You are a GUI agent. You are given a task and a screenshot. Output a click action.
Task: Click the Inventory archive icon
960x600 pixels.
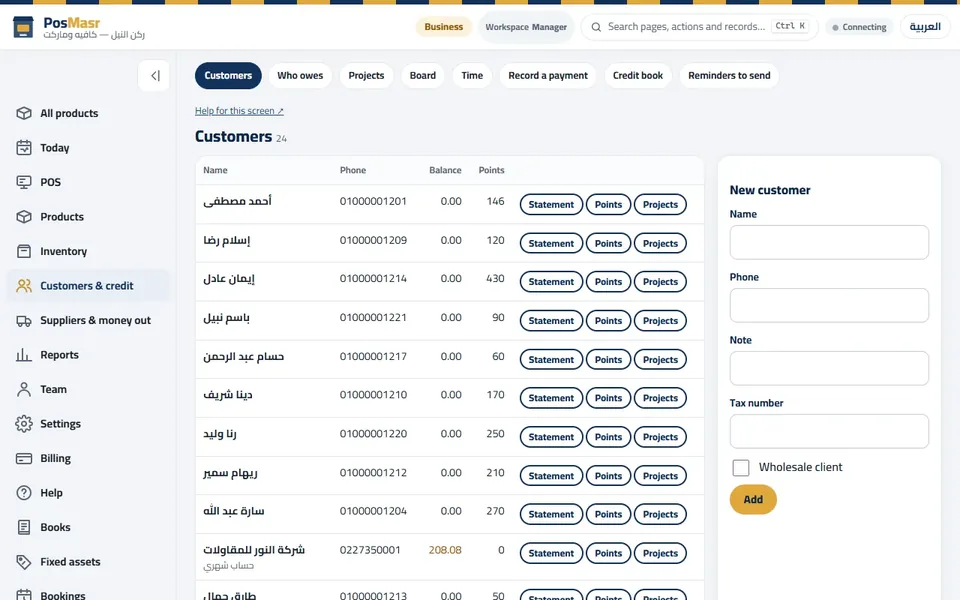(x=24, y=251)
